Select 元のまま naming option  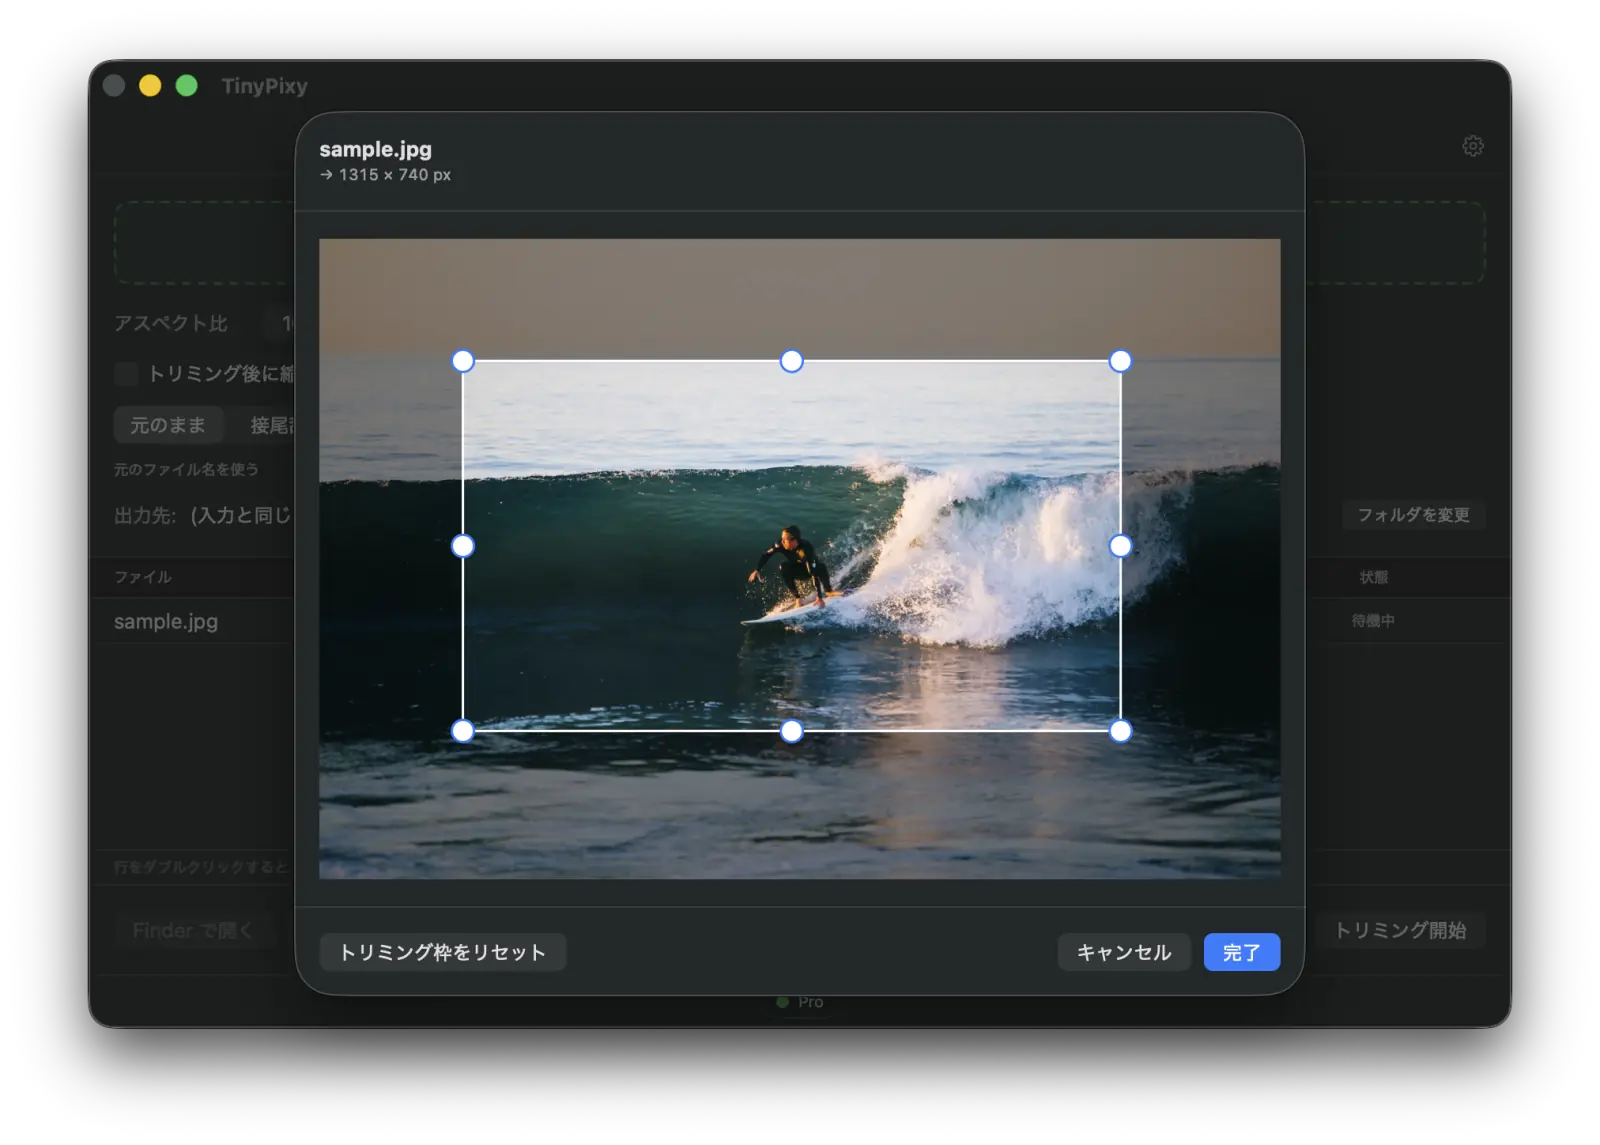[x=167, y=425]
